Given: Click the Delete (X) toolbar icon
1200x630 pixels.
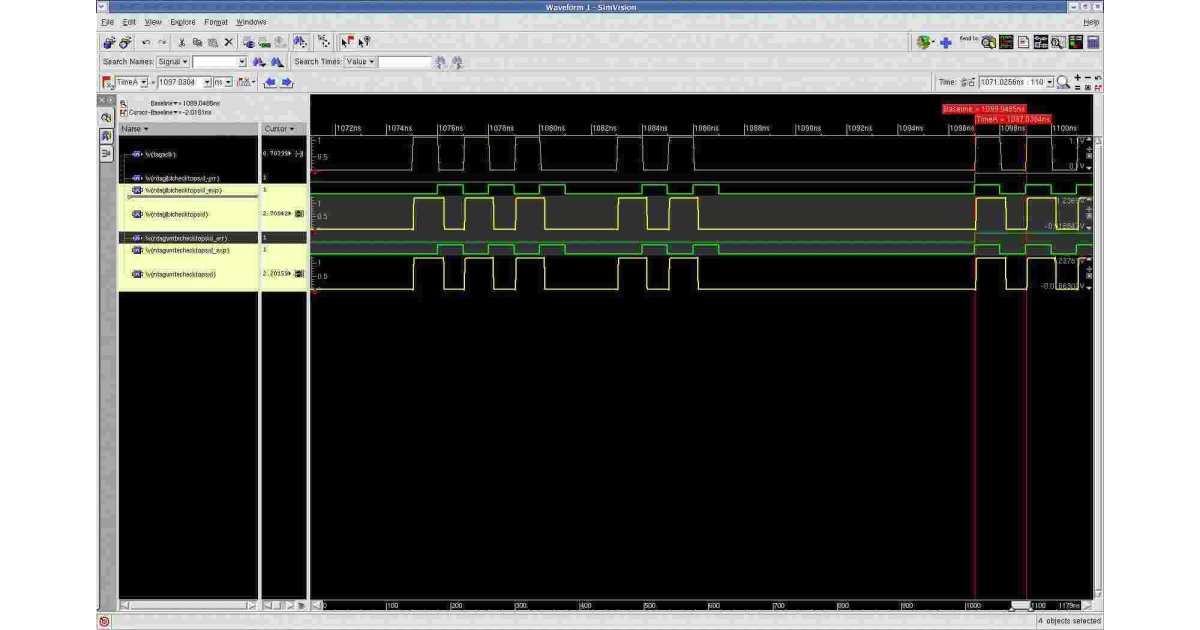Looking at the screenshot, I should click(227, 42).
